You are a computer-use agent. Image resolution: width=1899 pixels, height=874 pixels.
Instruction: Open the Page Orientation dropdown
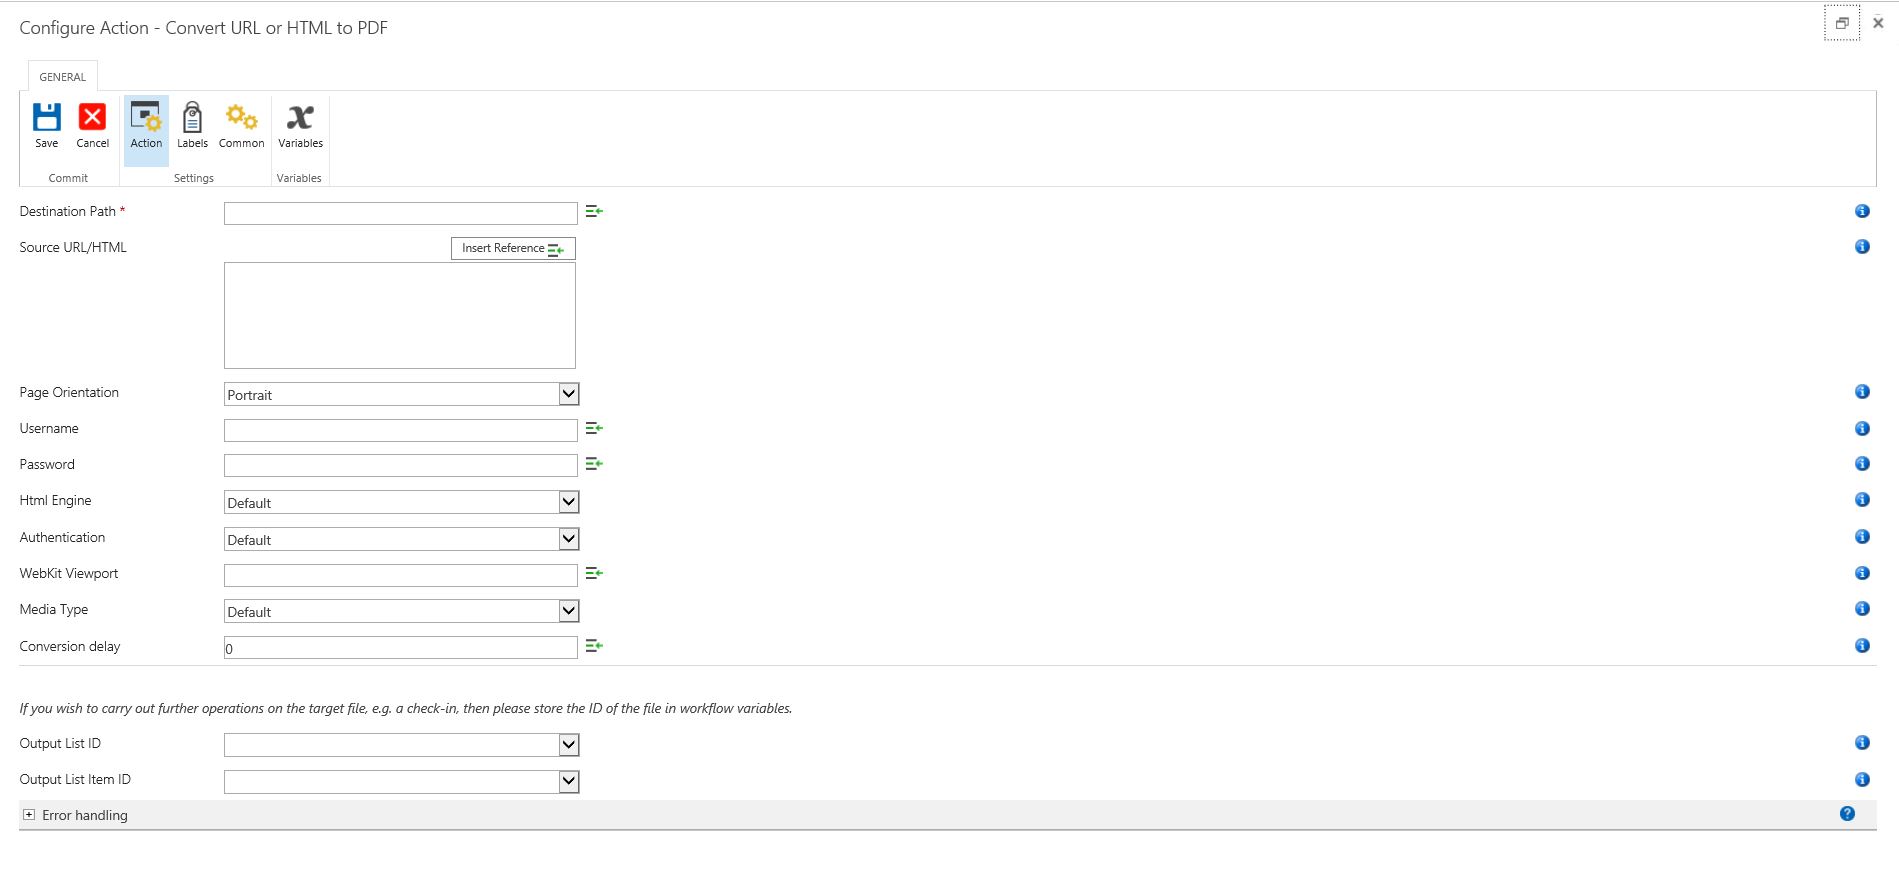[568, 394]
